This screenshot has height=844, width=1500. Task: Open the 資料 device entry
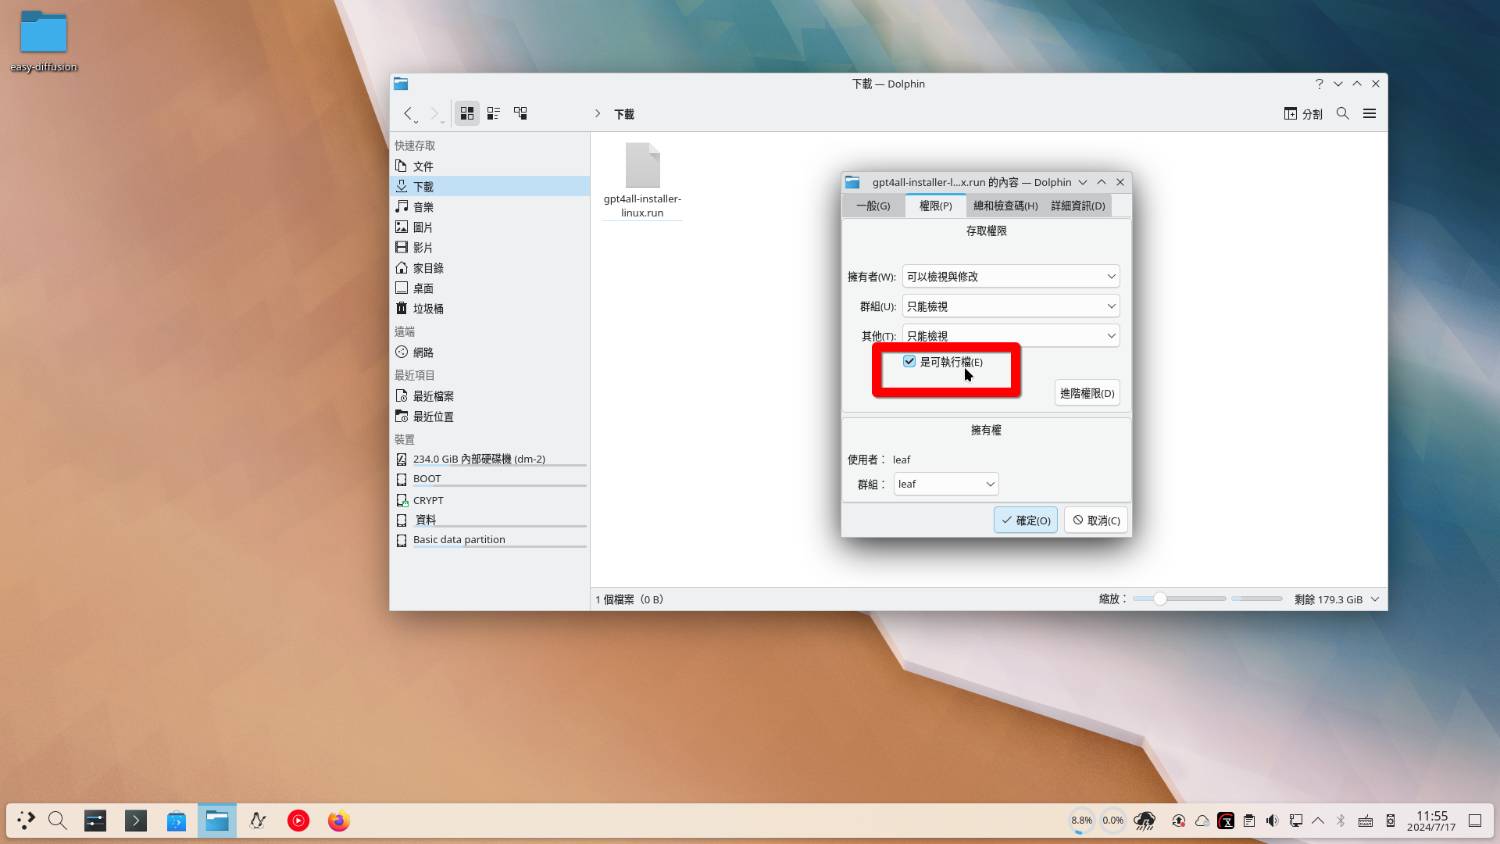[489, 520]
